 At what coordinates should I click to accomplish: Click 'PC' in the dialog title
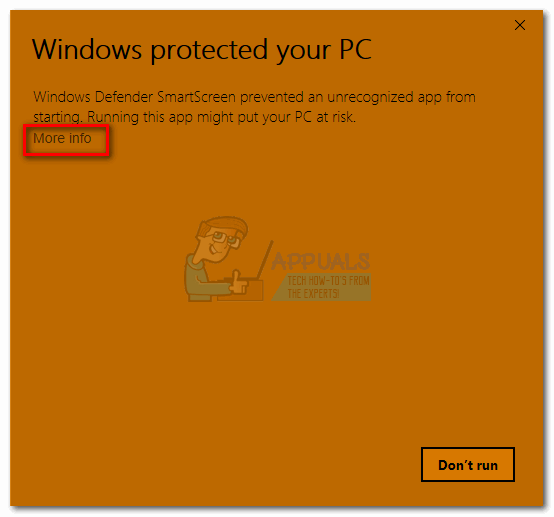click(355, 49)
